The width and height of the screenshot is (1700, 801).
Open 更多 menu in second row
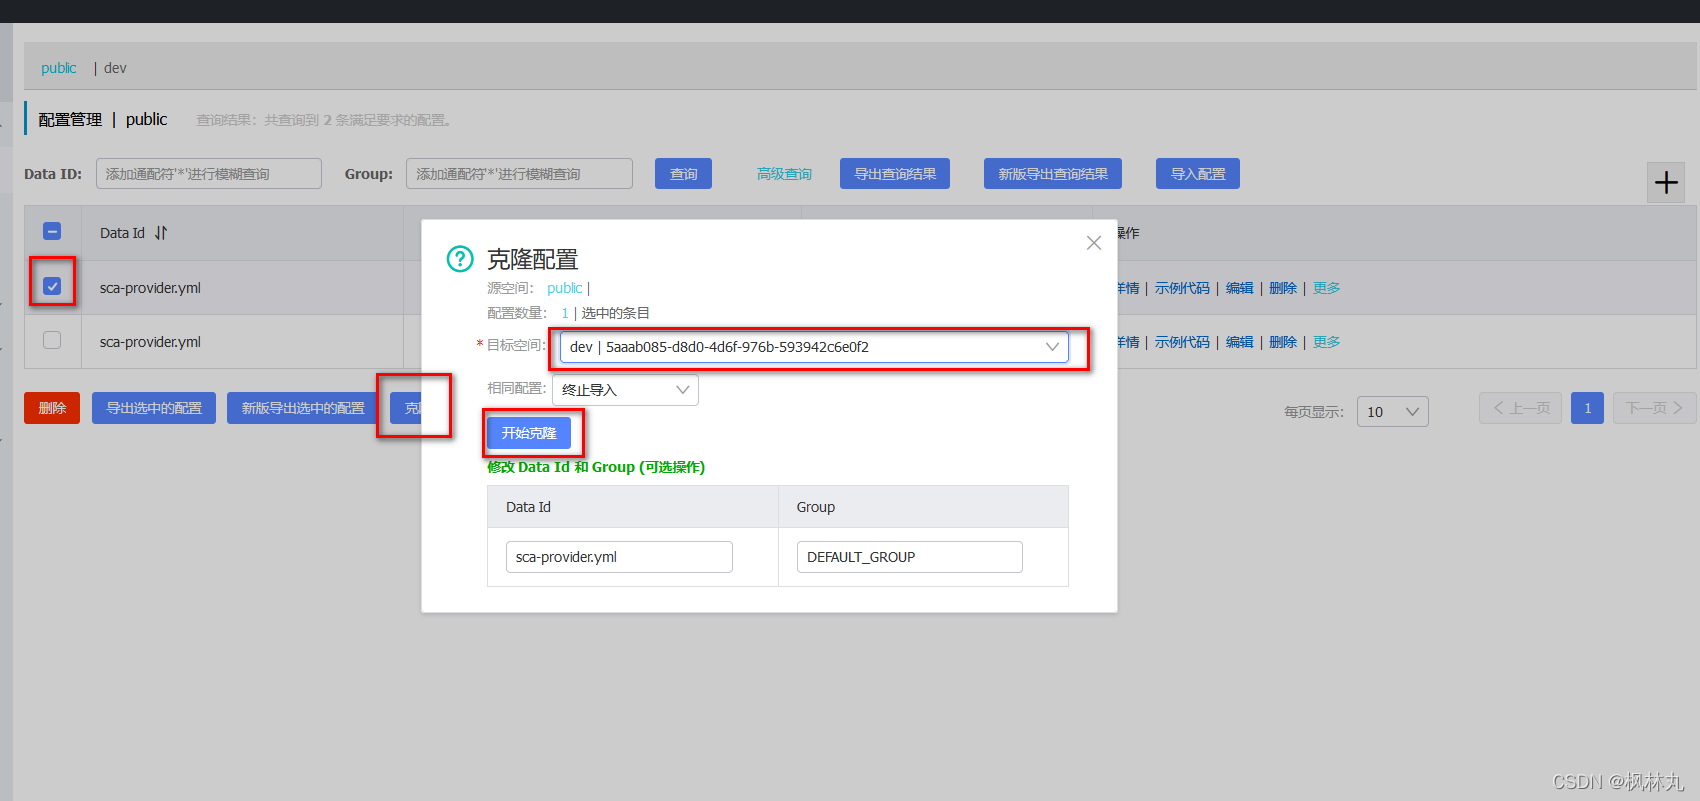1327,342
